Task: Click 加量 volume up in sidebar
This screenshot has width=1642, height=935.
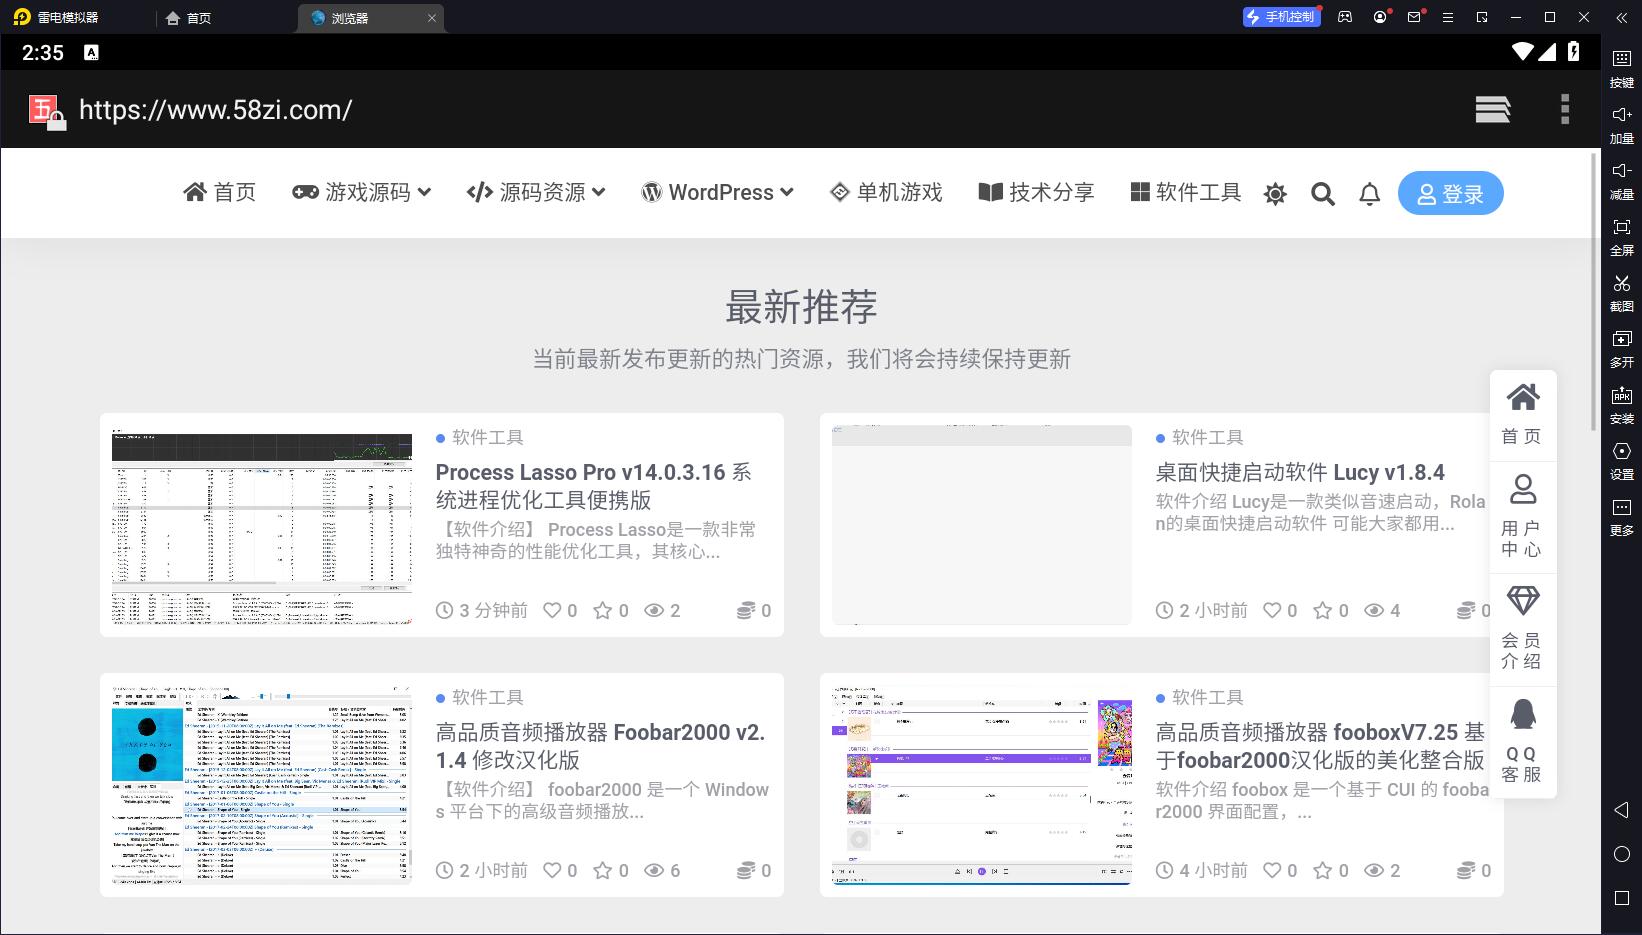Action: pyautogui.click(x=1622, y=124)
